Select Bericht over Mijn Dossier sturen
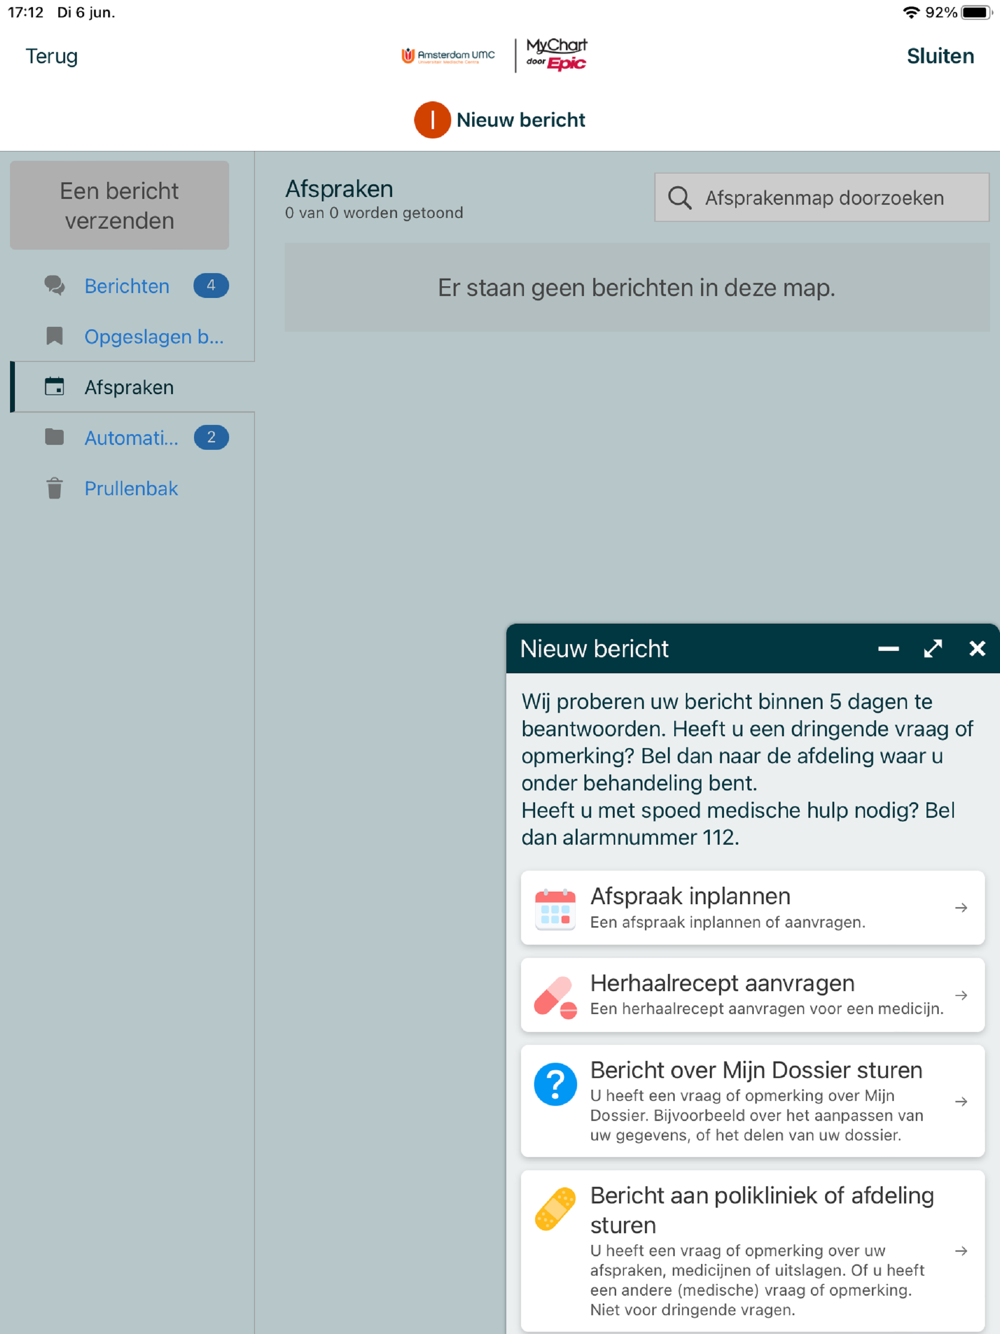Screen dimensions: 1000x1334 pos(752,1101)
